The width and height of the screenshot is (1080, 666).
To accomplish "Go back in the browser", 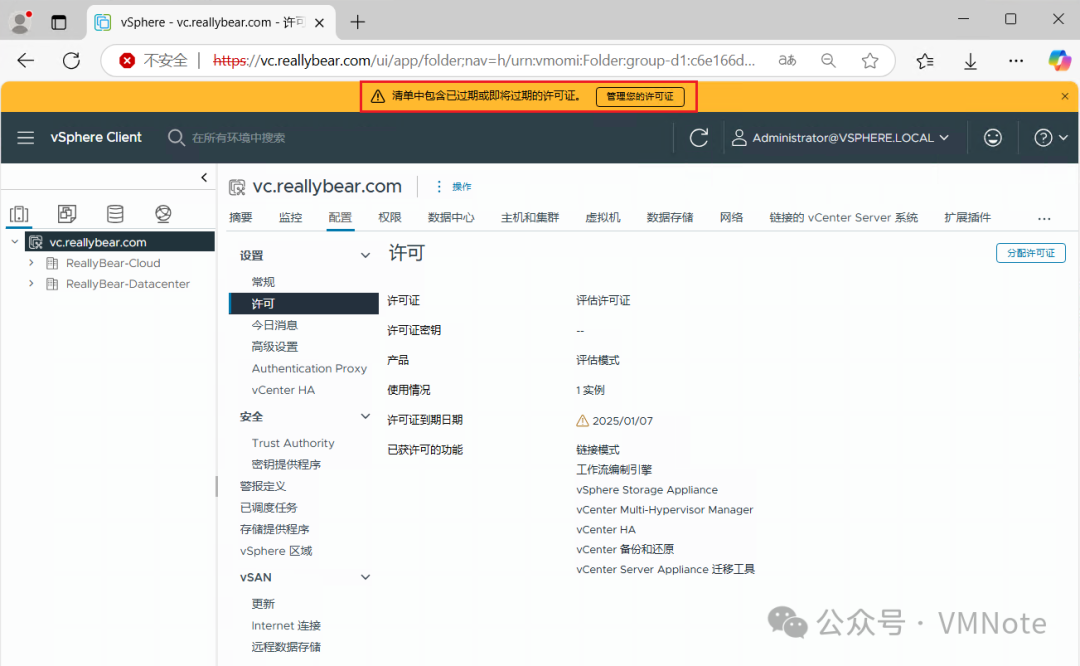I will (25, 61).
